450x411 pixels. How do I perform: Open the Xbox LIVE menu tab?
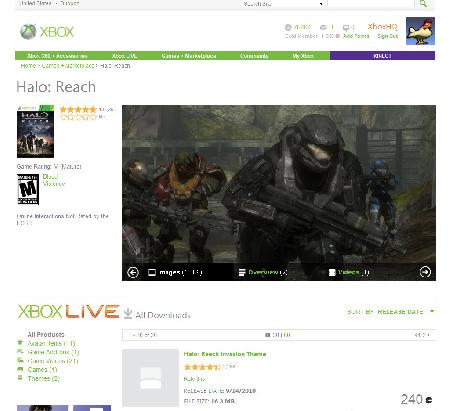[124, 56]
